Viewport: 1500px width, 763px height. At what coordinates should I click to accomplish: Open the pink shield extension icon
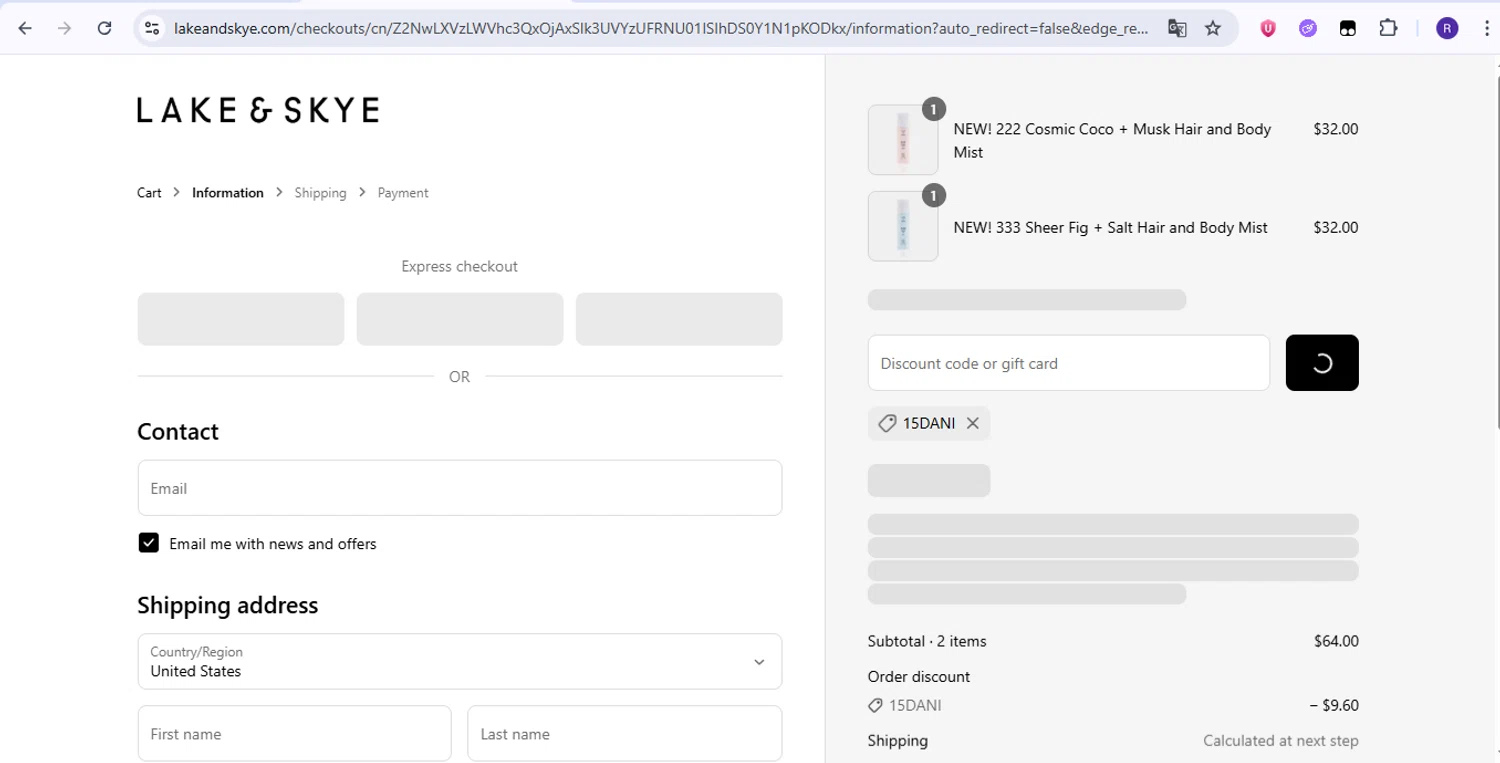1268,28
